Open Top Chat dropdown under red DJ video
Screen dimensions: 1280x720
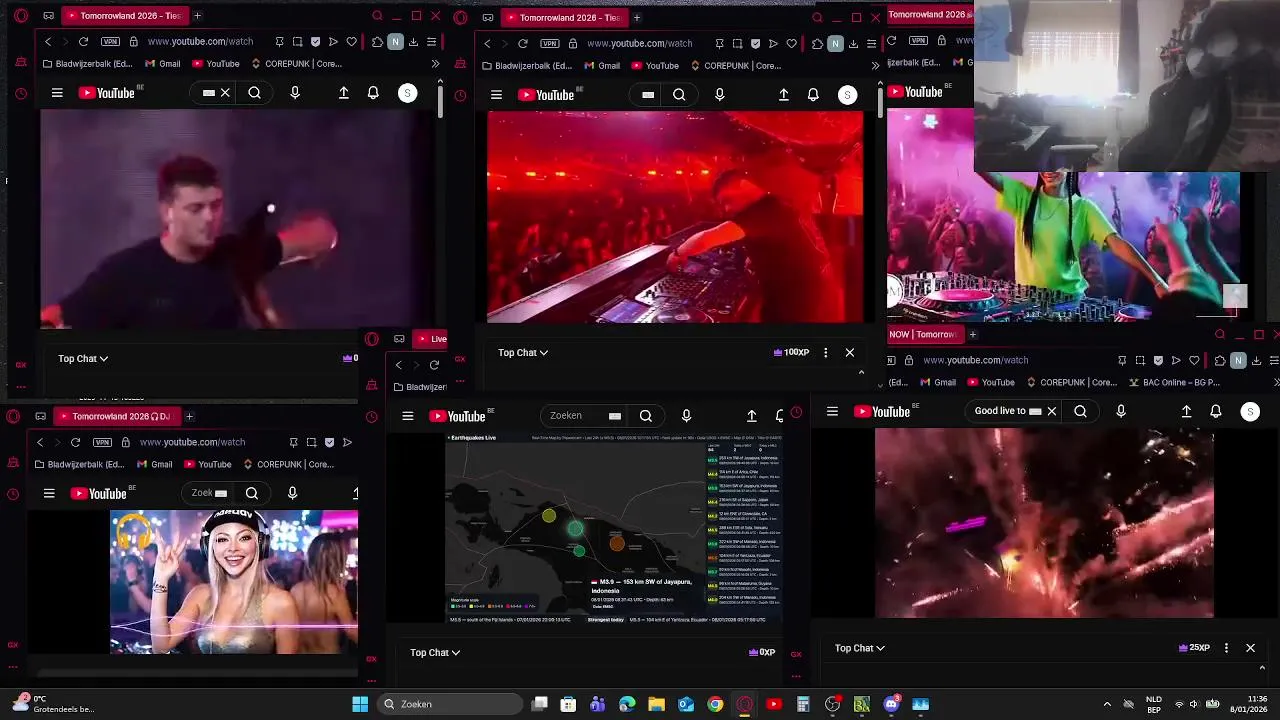coord(523,352)
